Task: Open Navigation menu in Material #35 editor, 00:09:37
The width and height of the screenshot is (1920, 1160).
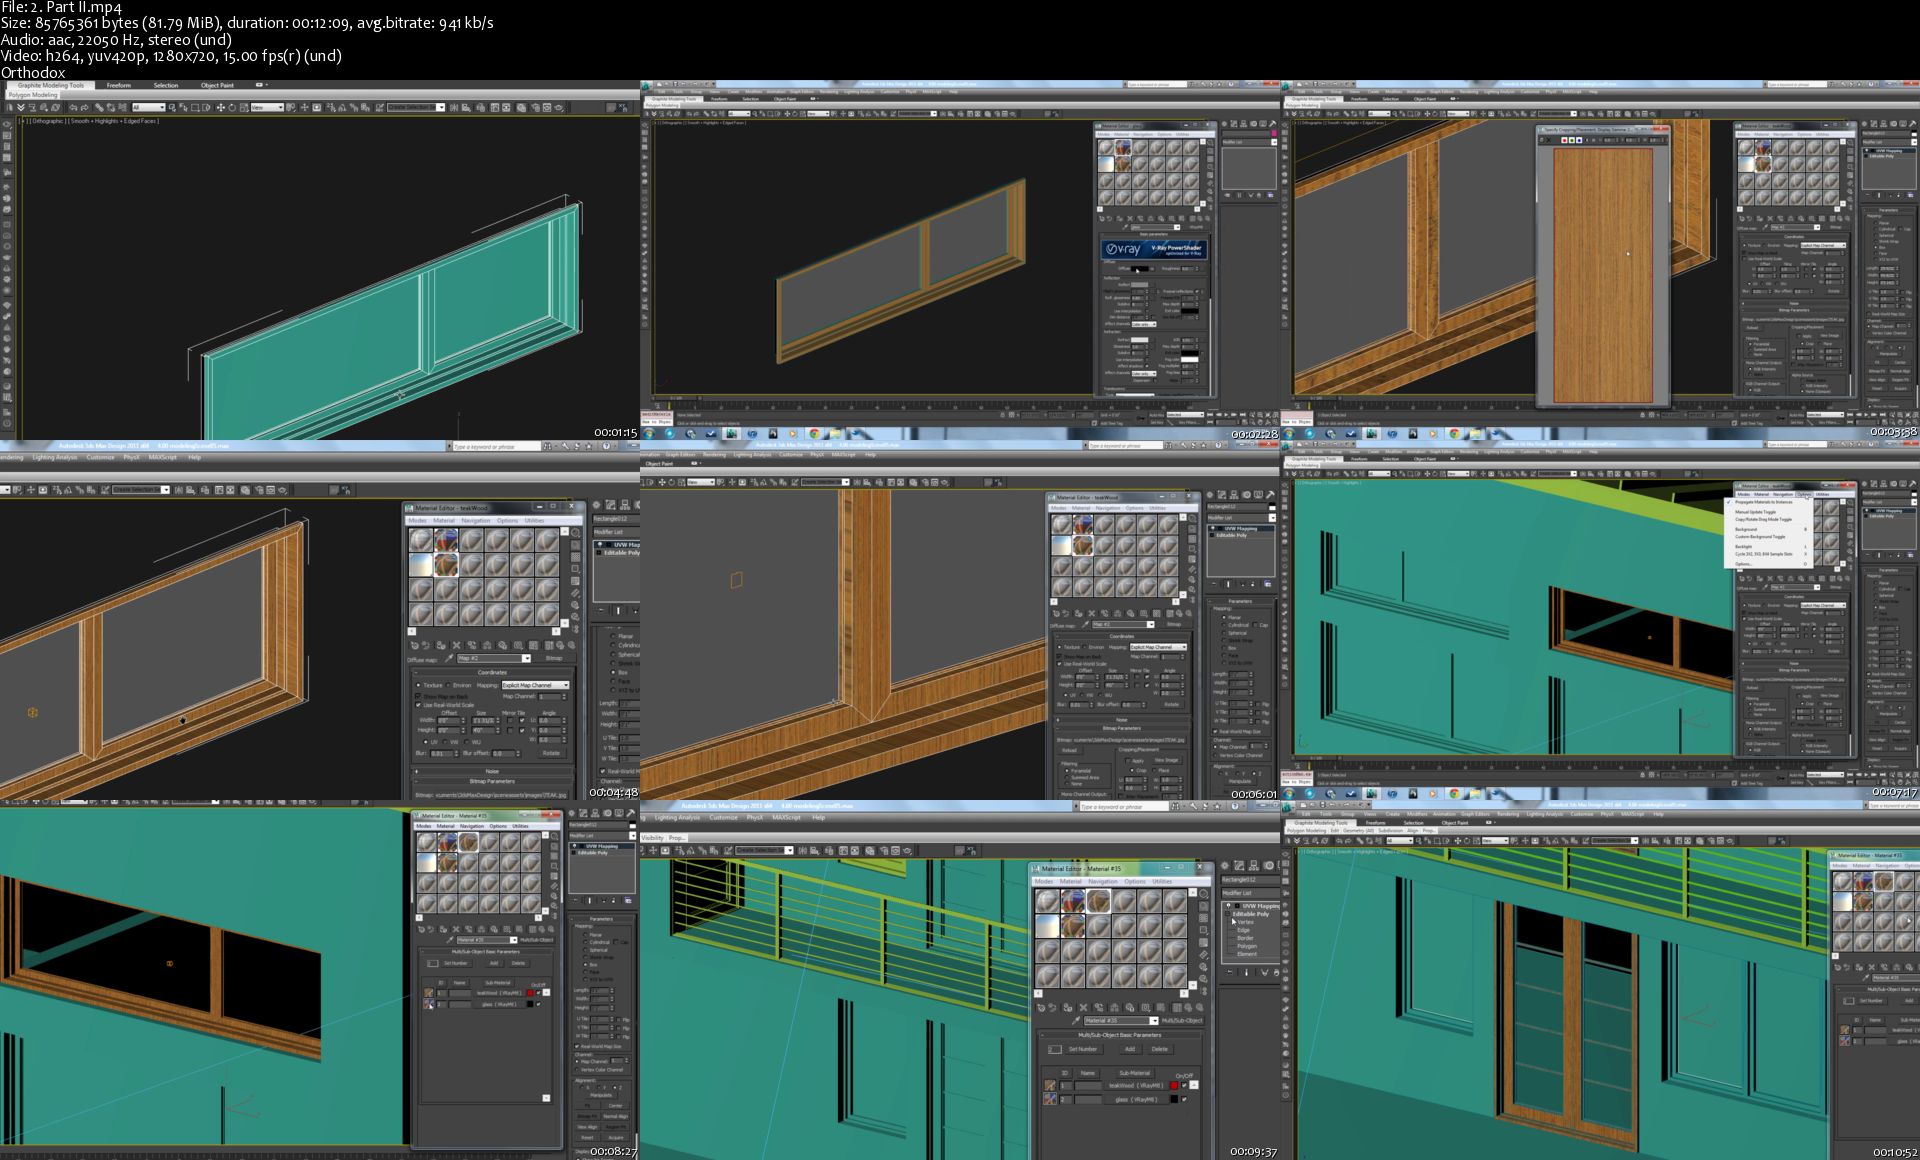Action: [1101, 881]
